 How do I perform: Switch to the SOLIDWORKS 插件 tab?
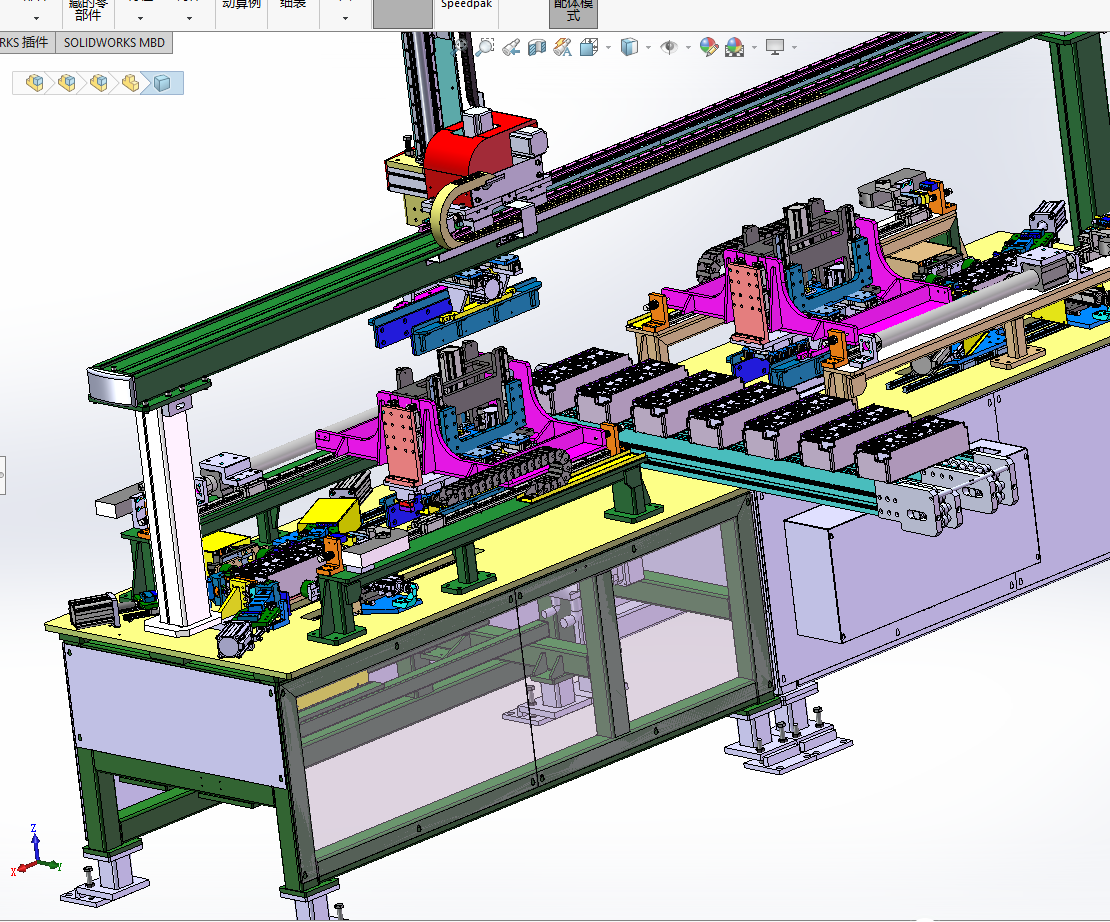[x=25, y=42]
